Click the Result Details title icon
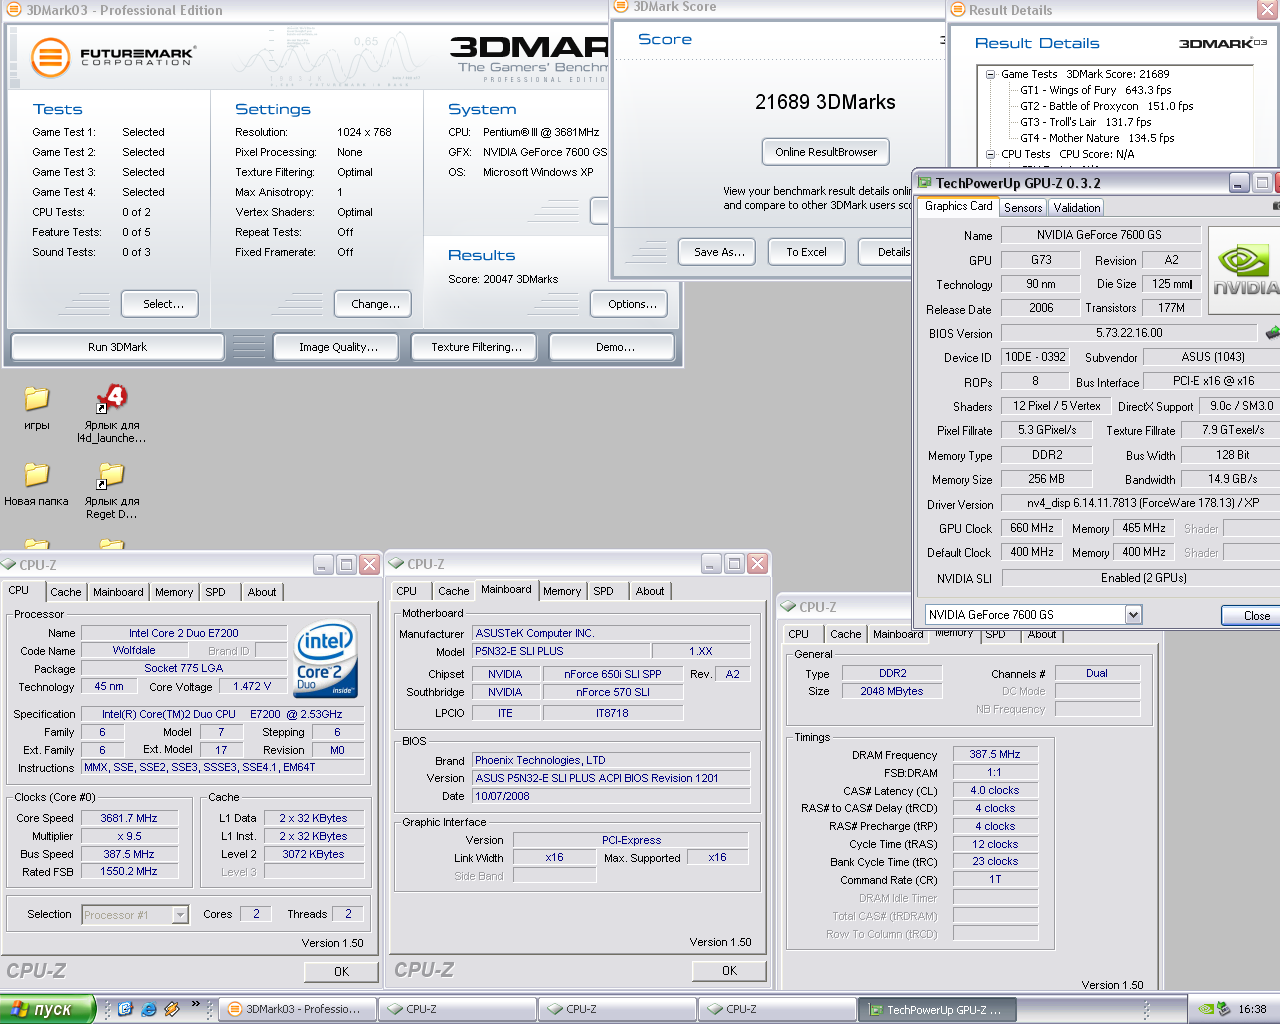This screenshot has width=1280, height=1024. [958, 10]
